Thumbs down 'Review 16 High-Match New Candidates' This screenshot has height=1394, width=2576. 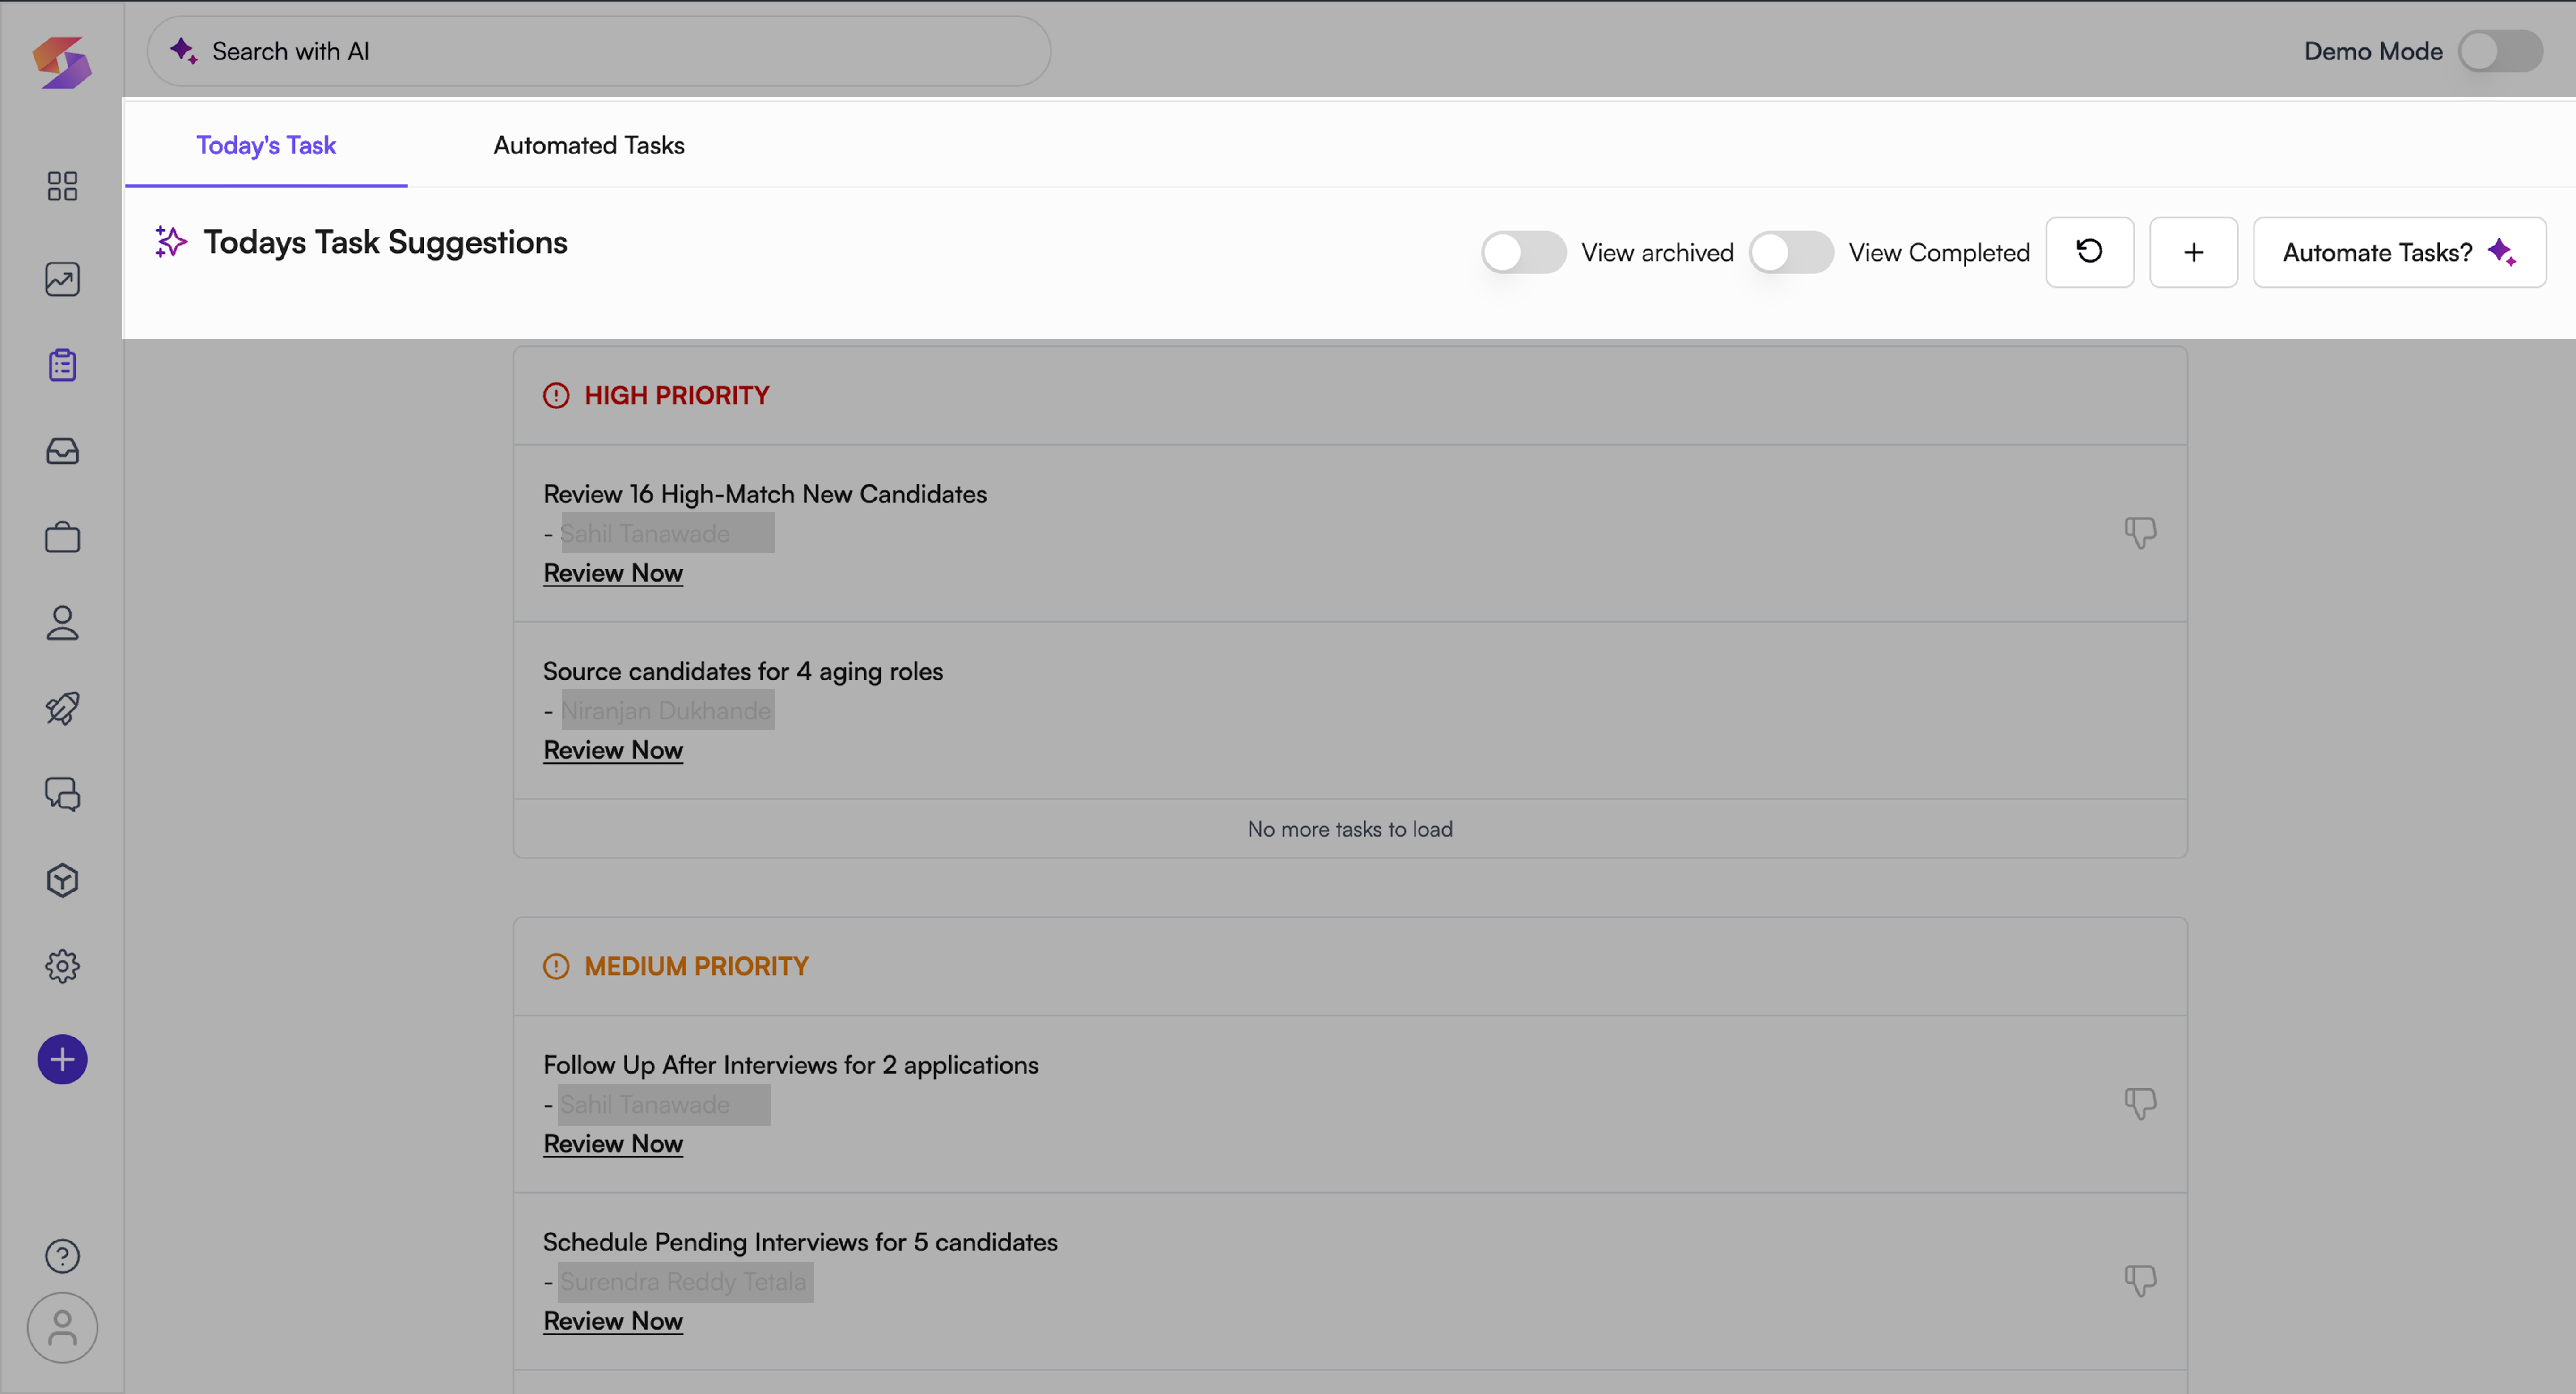(x=2140, y=532)
